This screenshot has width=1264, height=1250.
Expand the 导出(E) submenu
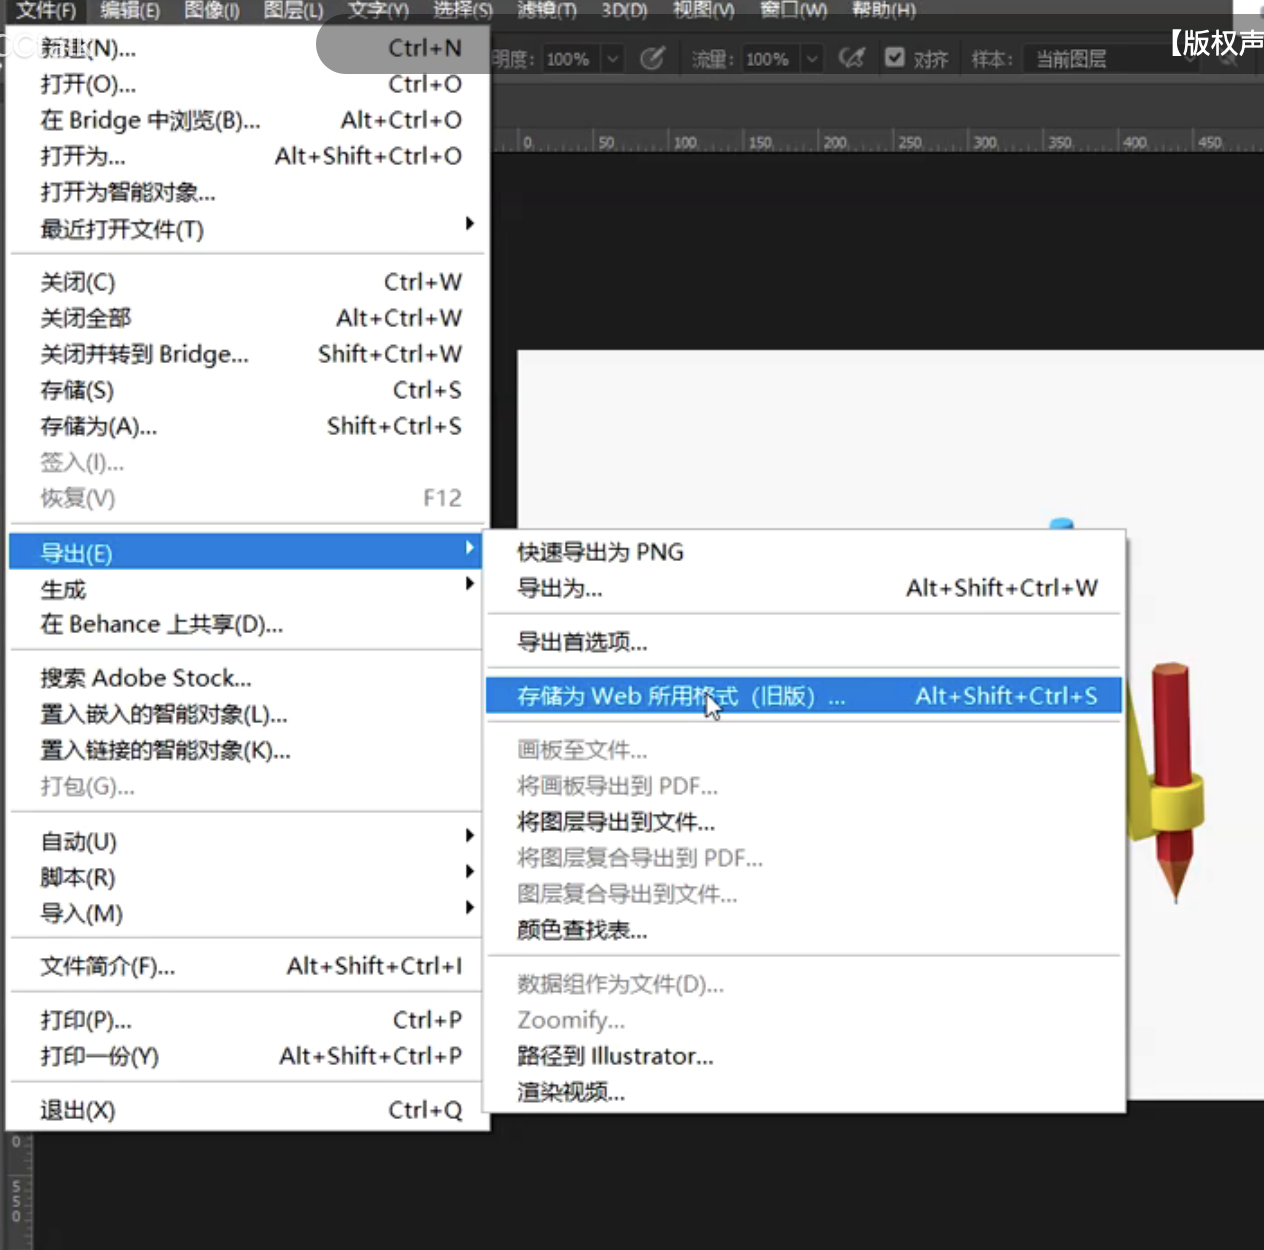tap(245, 552)
